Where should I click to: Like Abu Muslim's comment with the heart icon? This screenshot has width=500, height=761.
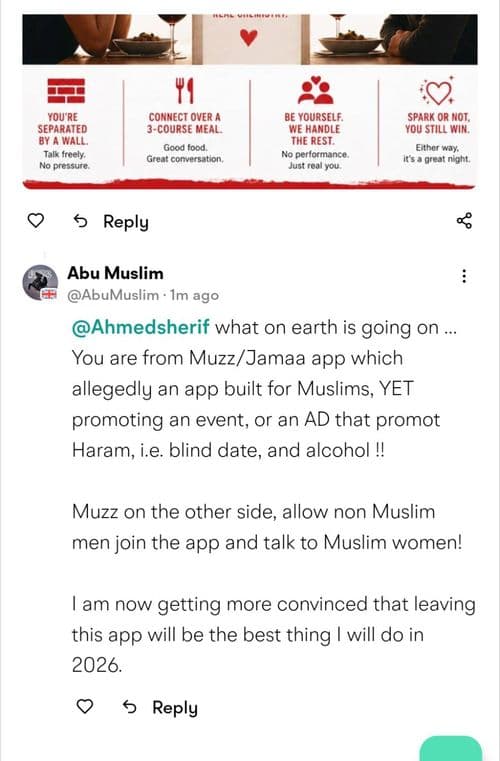click(85, 706)
